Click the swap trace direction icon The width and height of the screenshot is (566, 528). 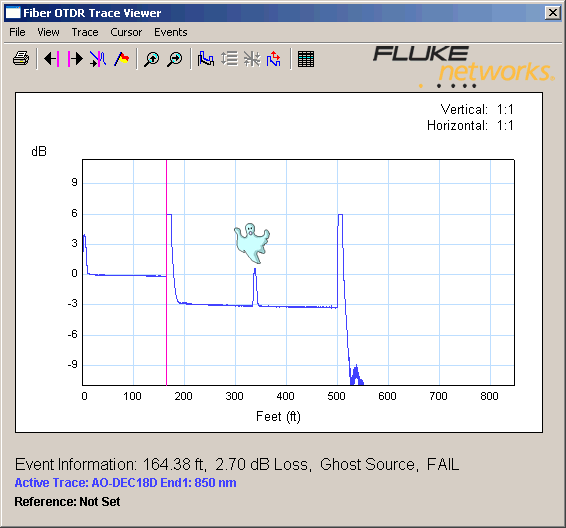[x=274, y=58]
